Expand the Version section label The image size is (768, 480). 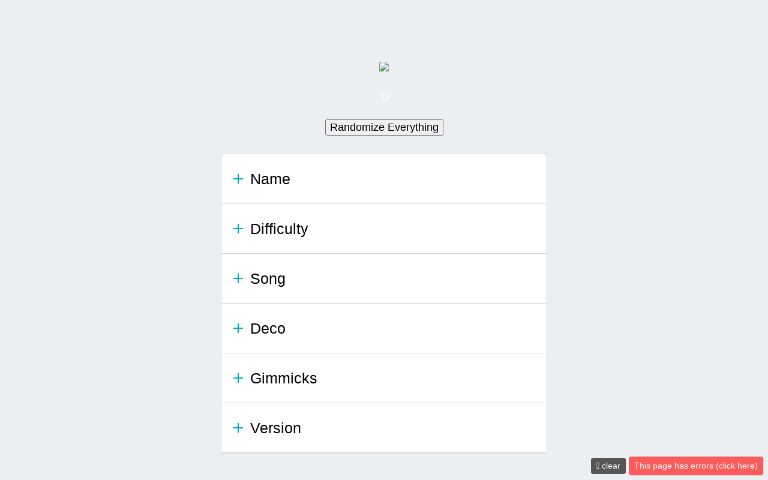(x=275, y=428)
